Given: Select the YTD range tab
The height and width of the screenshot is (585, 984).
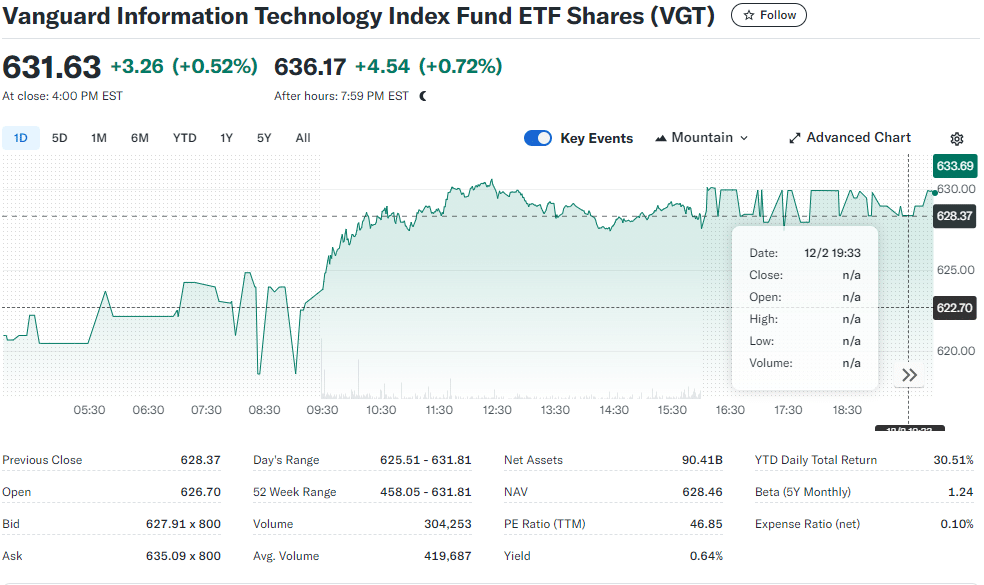Looking at the screenshot, I should point(184,138).
